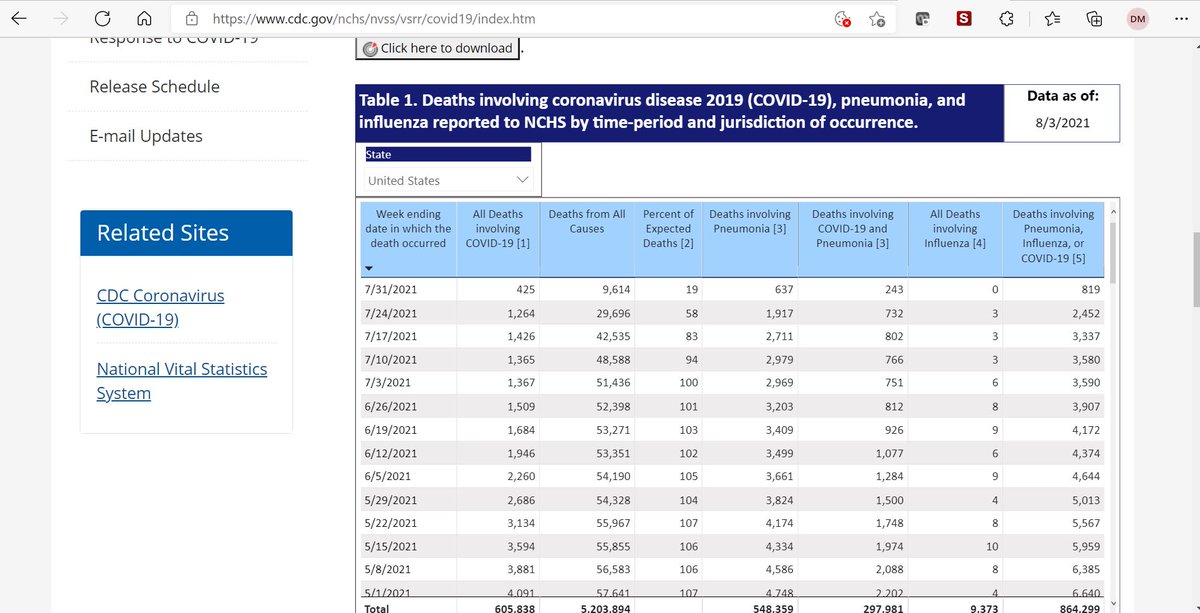The image size is (1200, 613).
Task: Select the 6/12/2021 week row date
Action: [x=390, y=453]
